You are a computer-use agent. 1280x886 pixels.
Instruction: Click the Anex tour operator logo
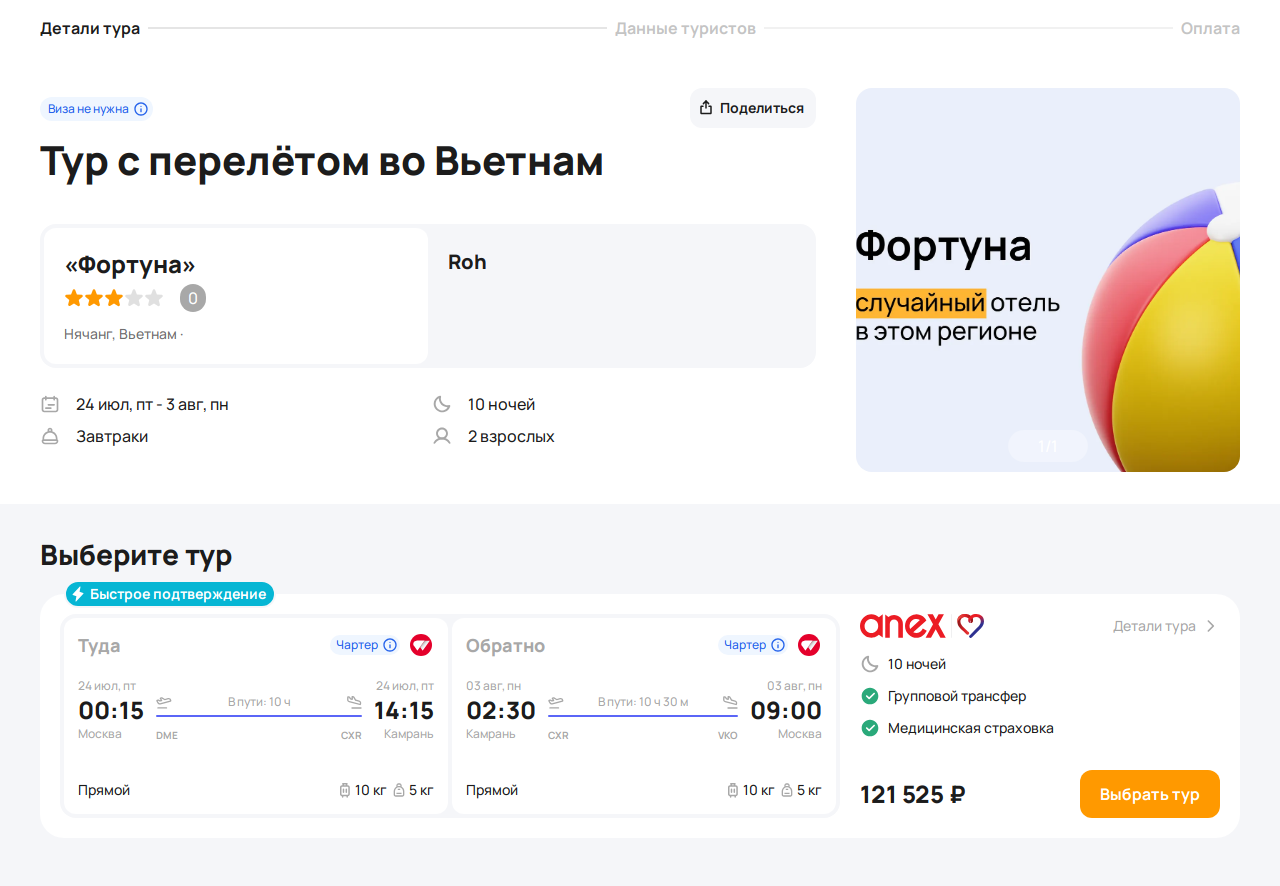pos(922,626)
